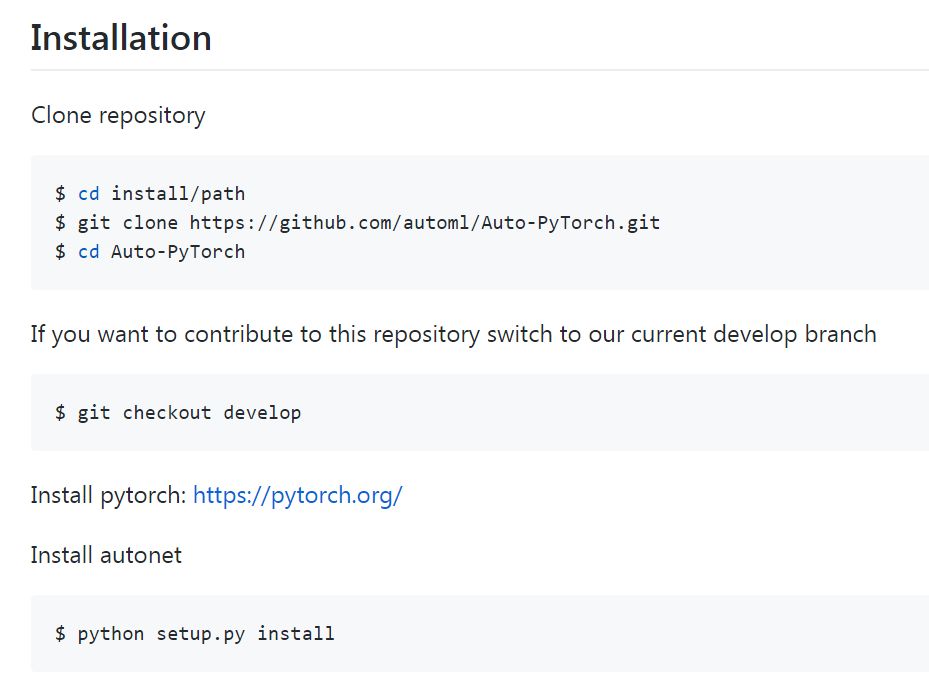Click the blue "cd" keyword before install/path

(x=89, y=193)
